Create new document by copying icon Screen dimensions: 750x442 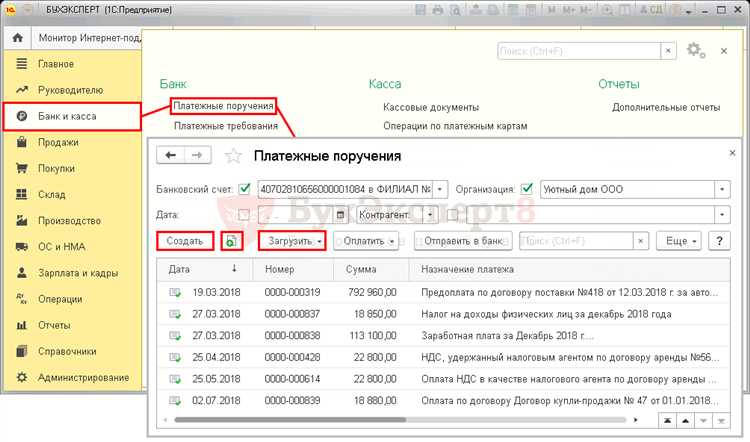[x=232, y=241]
